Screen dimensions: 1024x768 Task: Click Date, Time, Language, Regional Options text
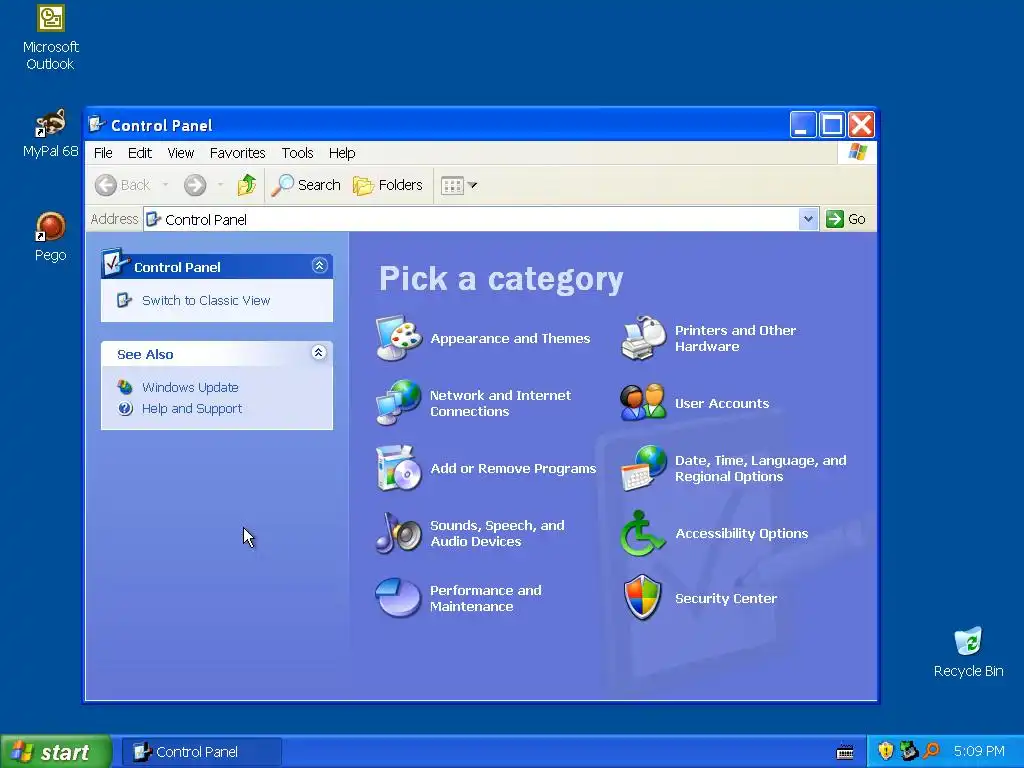760,468
